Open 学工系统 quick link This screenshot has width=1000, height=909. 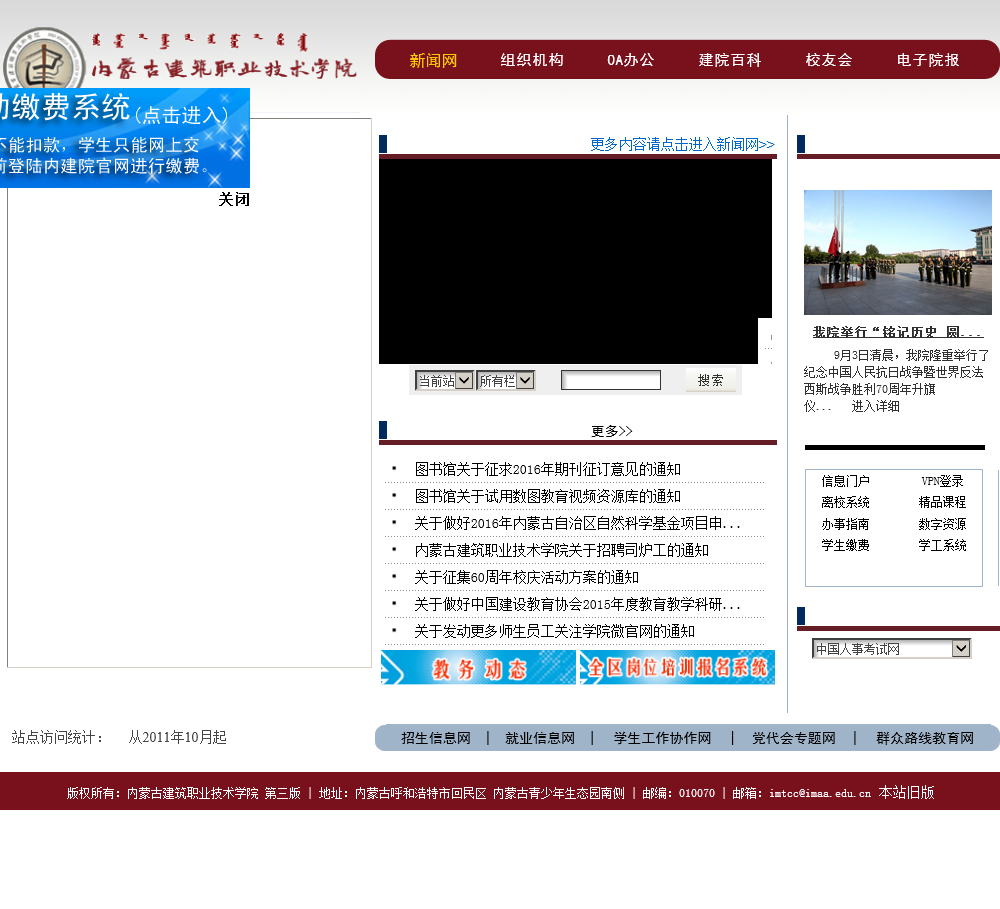(942, 545)
